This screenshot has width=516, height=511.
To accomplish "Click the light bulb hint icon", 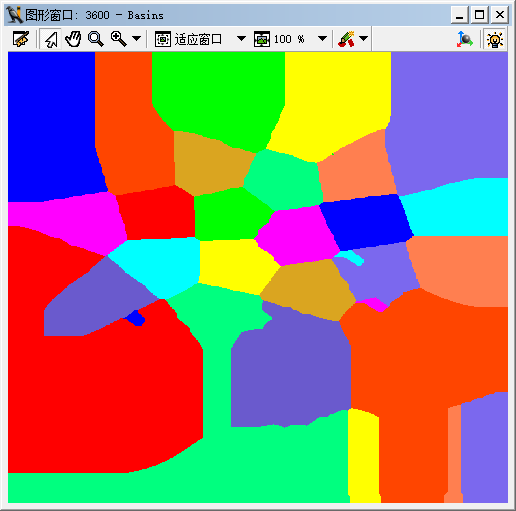I will pyautogui.click(x=495, y=39).
